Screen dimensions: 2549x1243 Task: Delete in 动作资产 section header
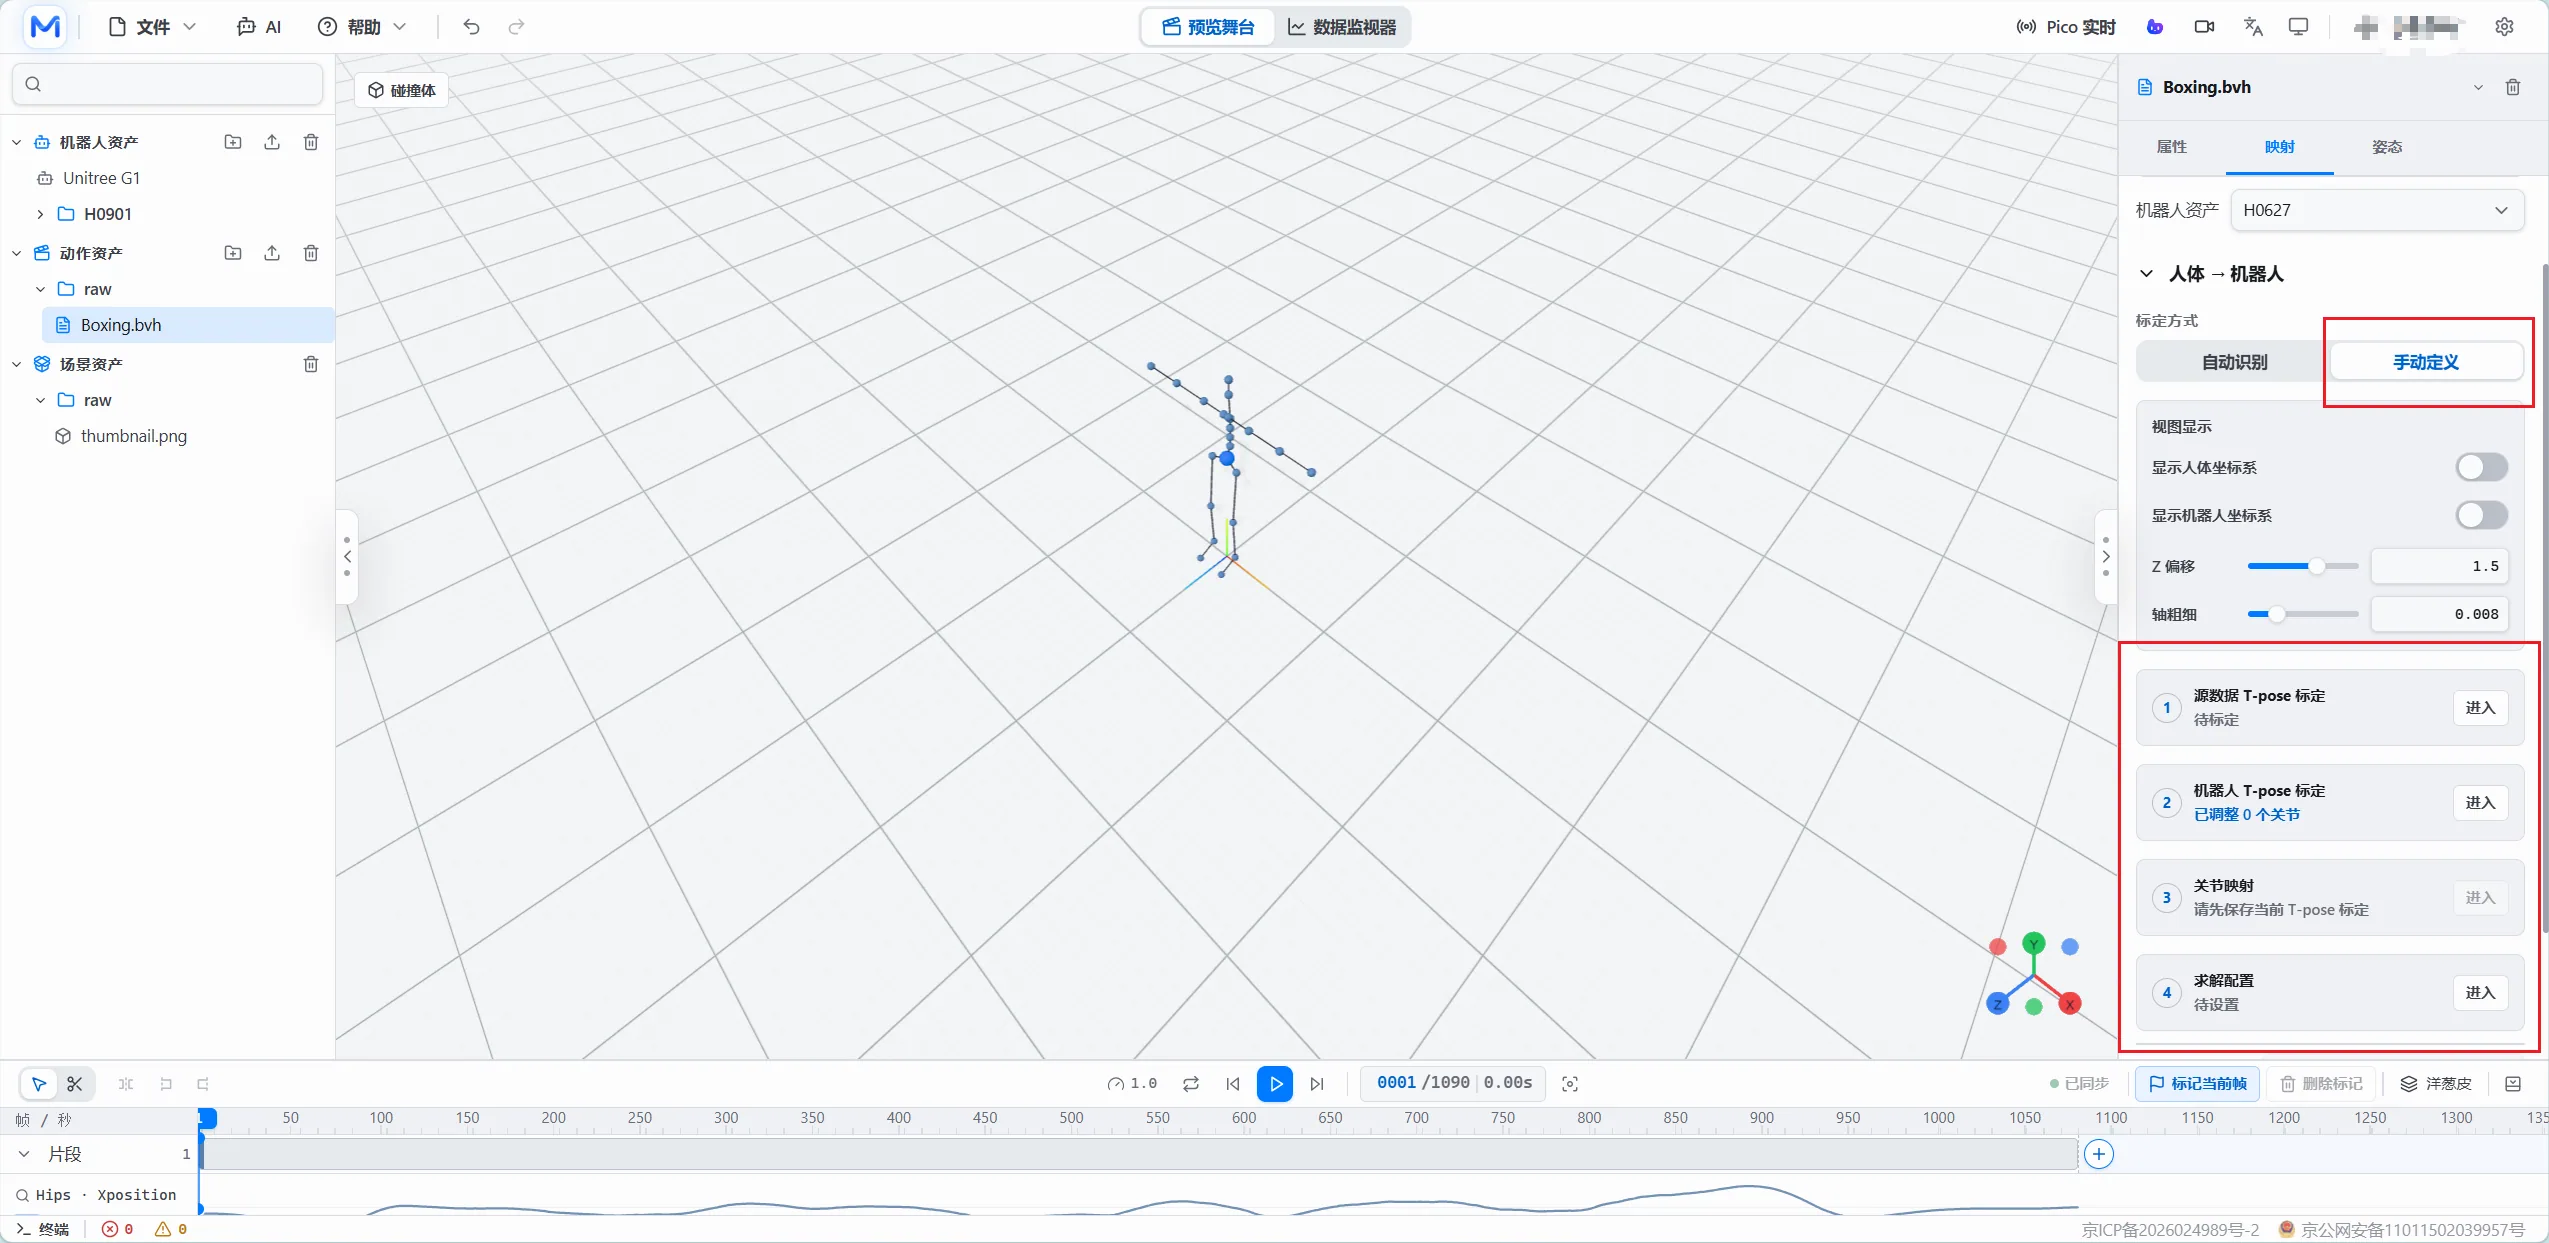(311, 253)
